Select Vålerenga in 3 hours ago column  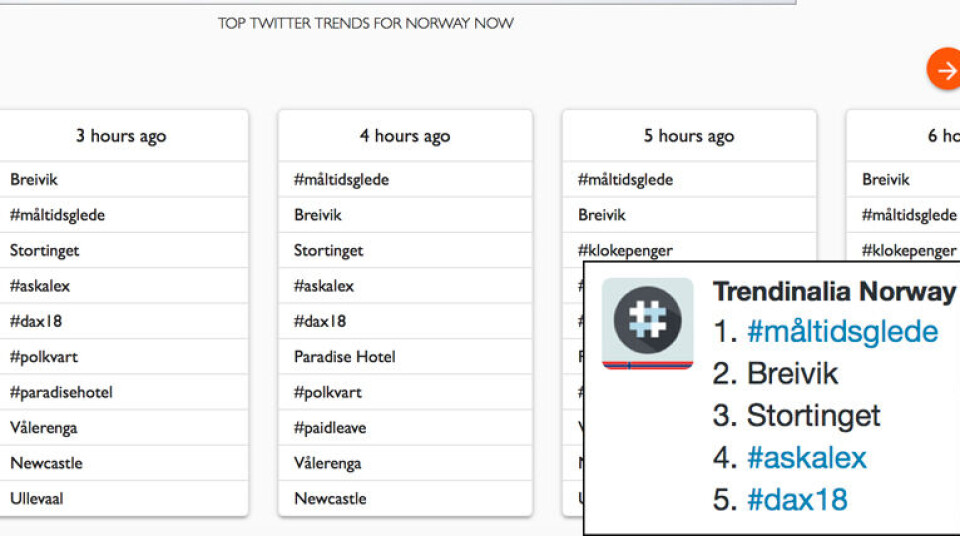pyautogui.click(x=44, y=428)
